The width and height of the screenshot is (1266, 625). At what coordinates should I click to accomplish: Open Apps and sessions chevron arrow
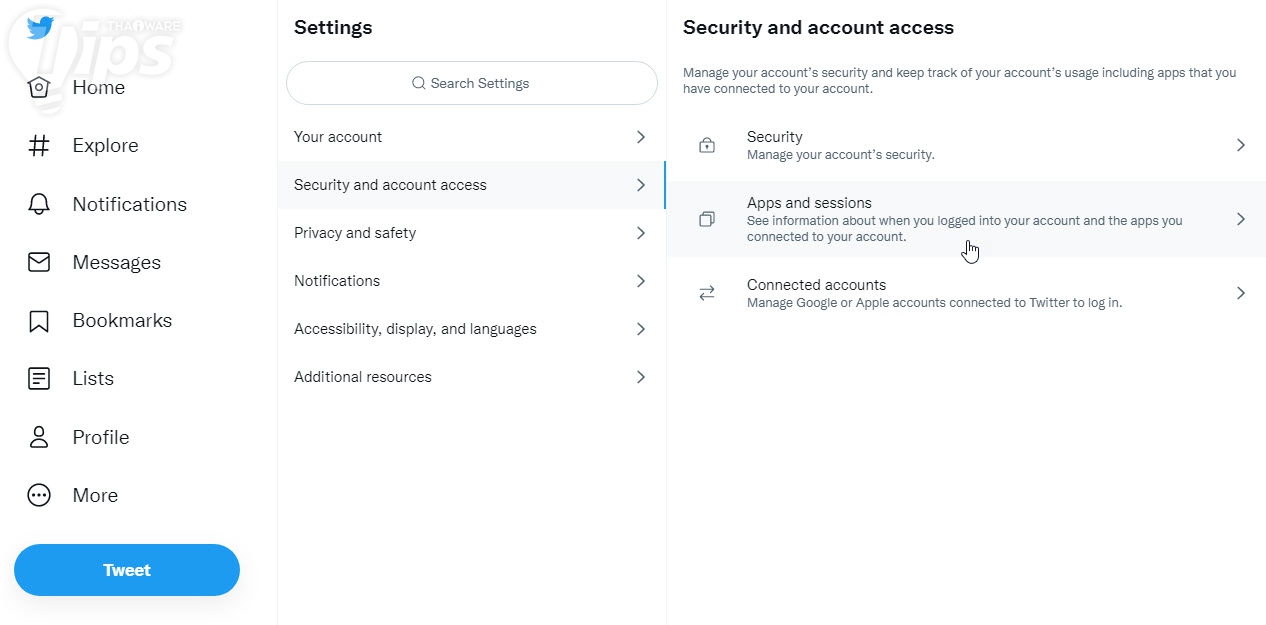(x=1240, y=219)
